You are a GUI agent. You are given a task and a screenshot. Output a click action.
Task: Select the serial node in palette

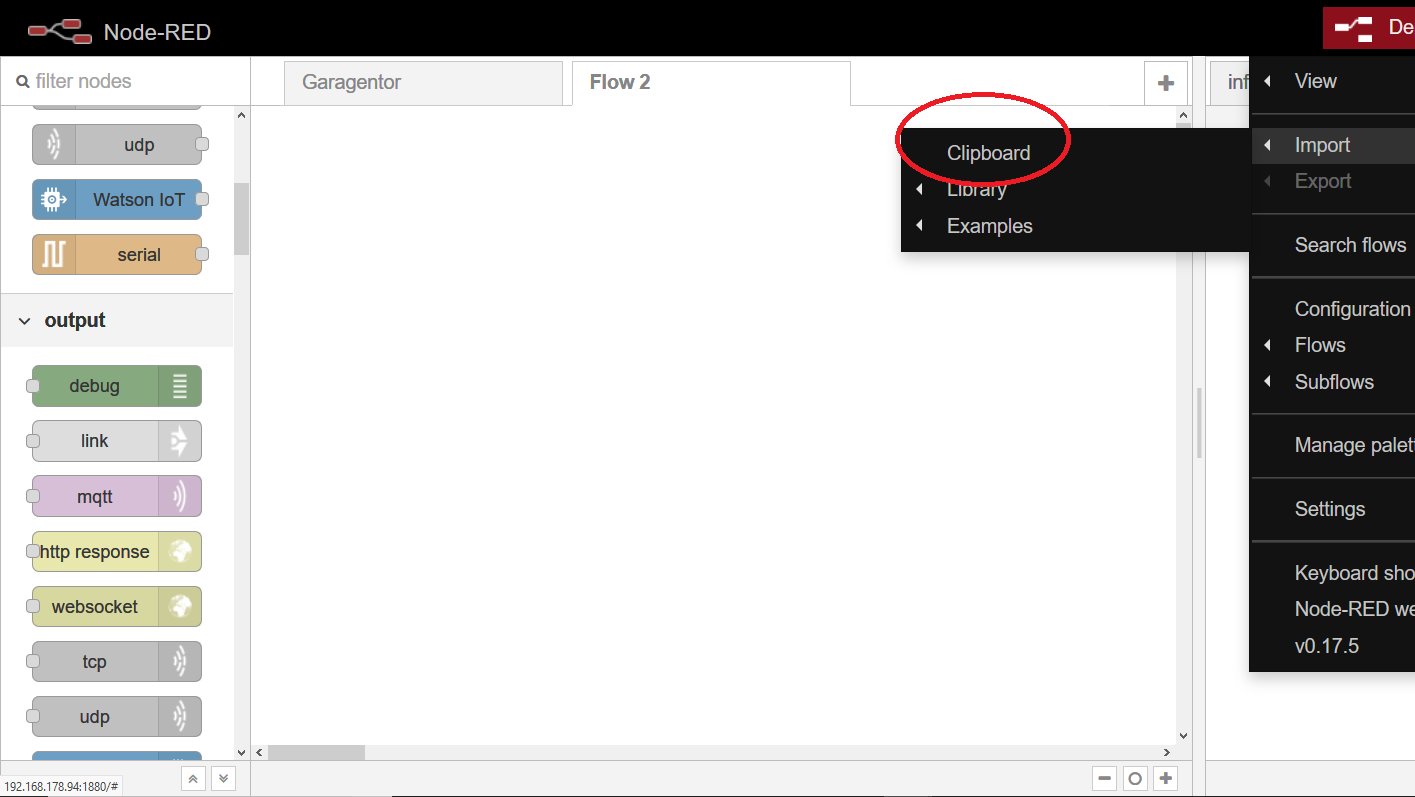coord(117,255)
